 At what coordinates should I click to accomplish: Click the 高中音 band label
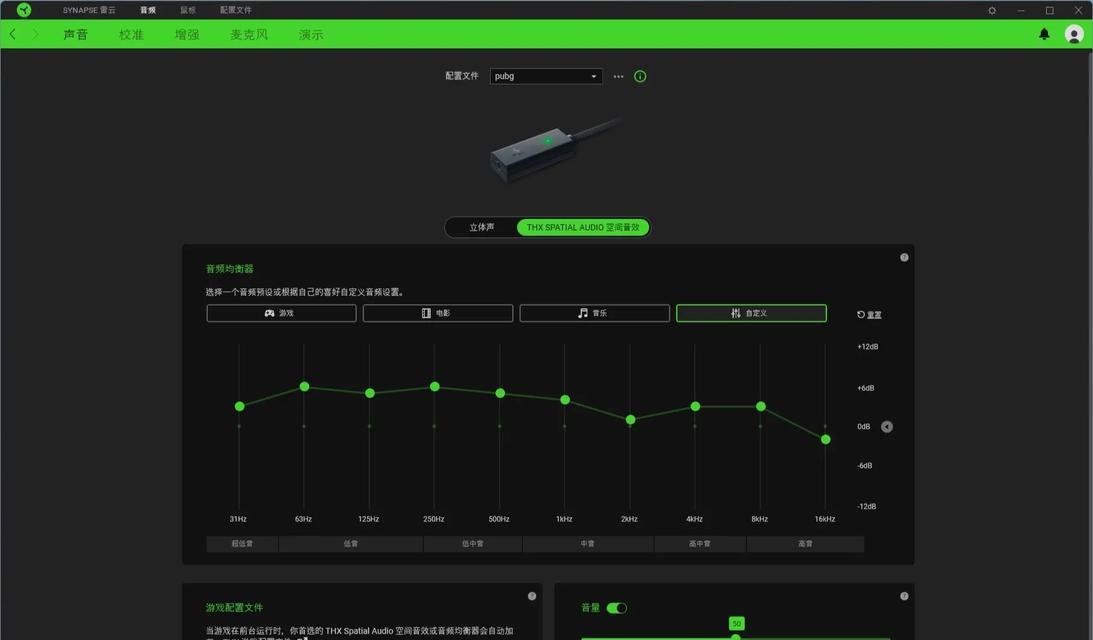point(700,544)
